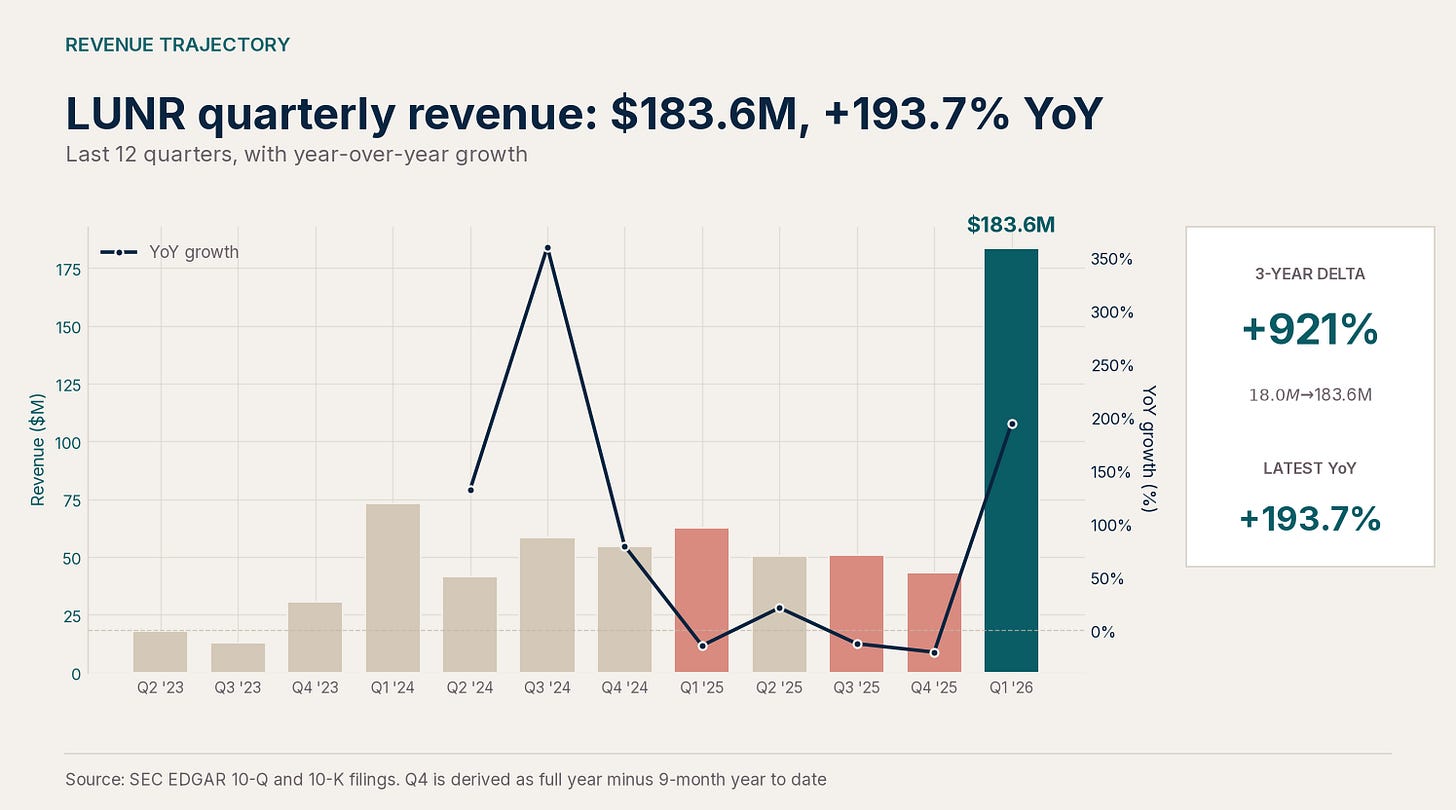This screenshot has width=1456, height=810.
Task: Click the "YoY growth (%)" right axis title
Action: (1149, 449)
